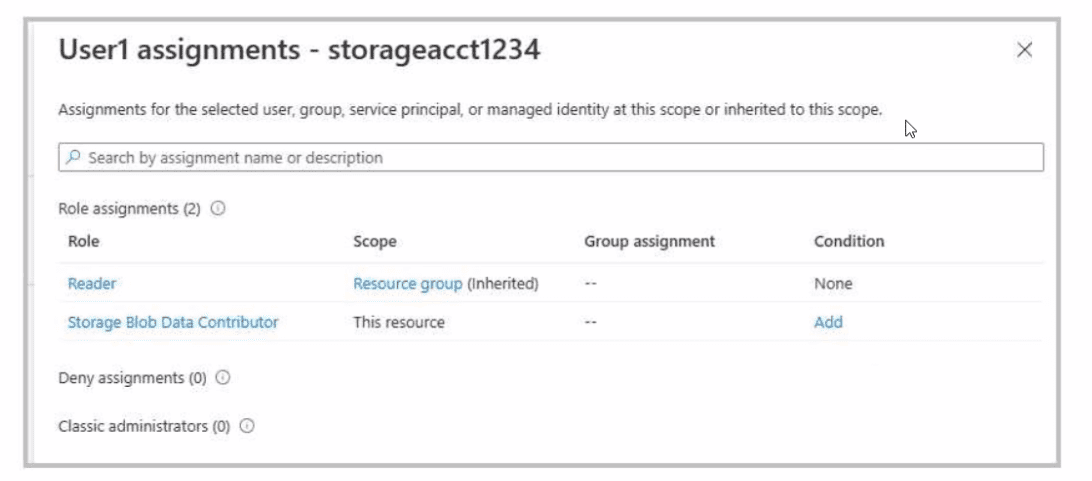Image resolution: width=1092 pixels, height=481 pixels.
Task: Open the Reader role link
Action: point(92,284)
